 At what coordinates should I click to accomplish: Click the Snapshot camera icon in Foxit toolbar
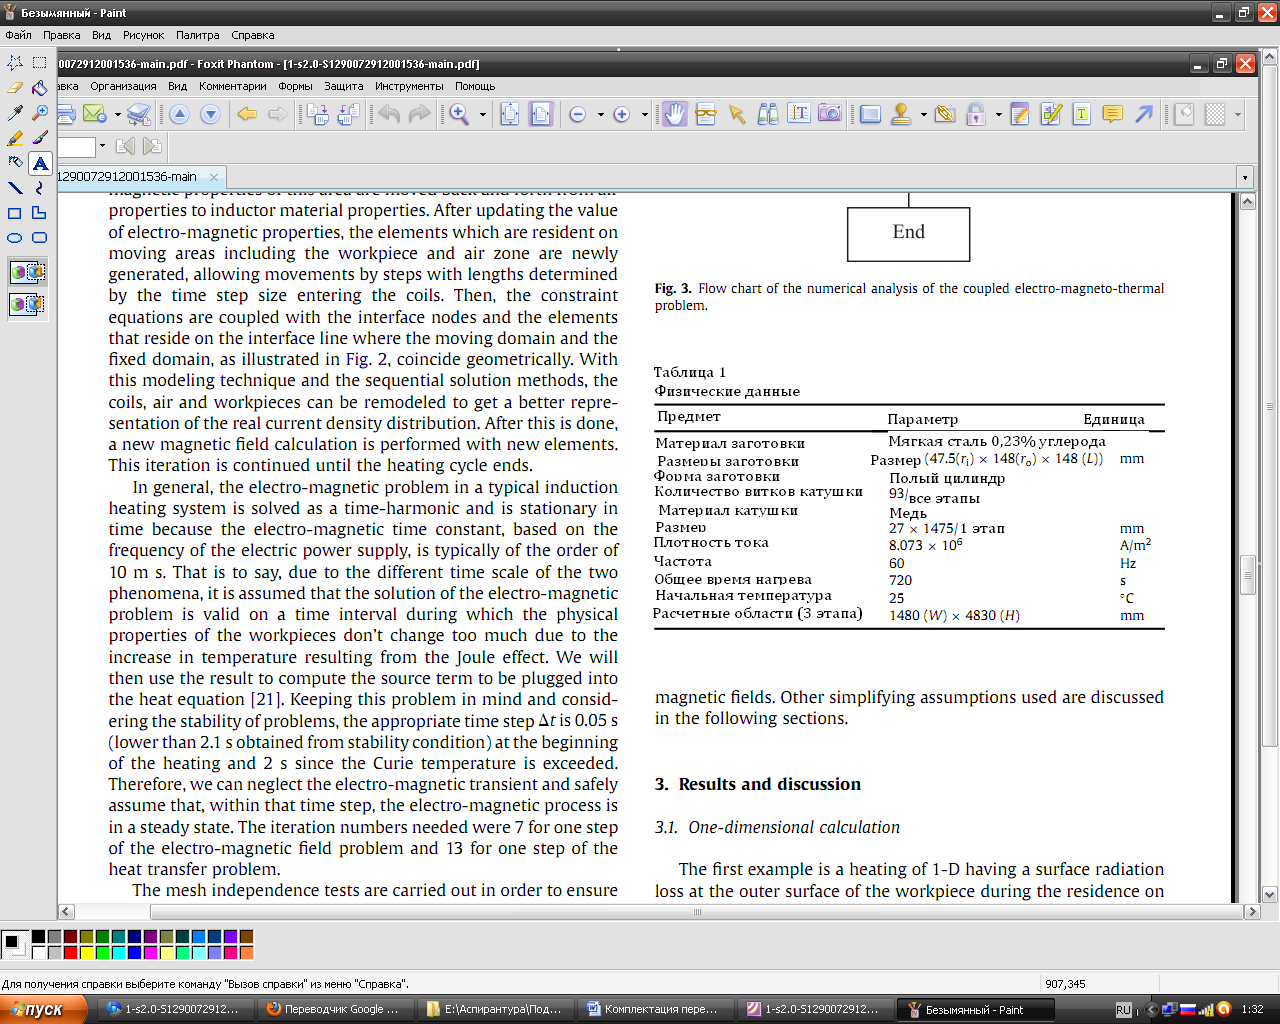click(830, 114)
